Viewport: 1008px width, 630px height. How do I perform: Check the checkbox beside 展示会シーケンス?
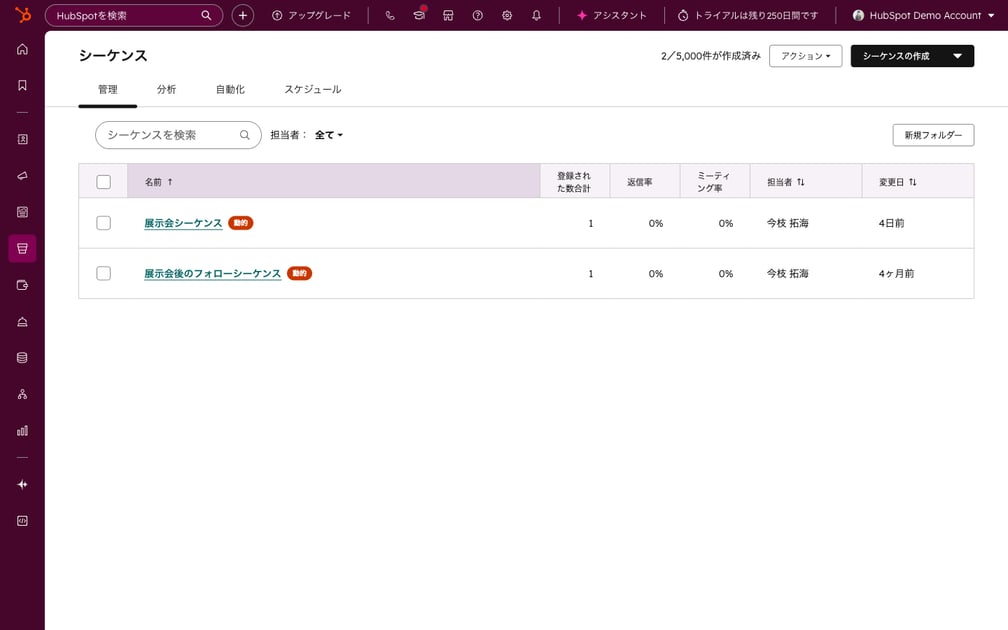pyautogui.click(x=103, y=223)
